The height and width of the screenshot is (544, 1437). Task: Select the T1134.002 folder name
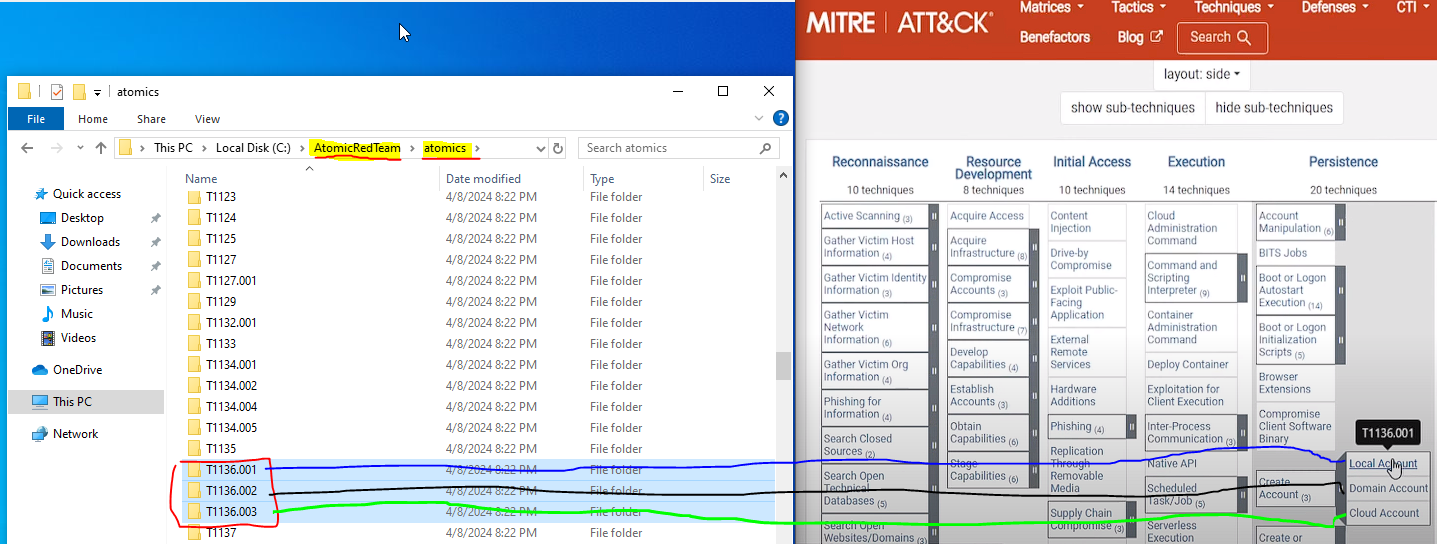[x=231, y=386]
